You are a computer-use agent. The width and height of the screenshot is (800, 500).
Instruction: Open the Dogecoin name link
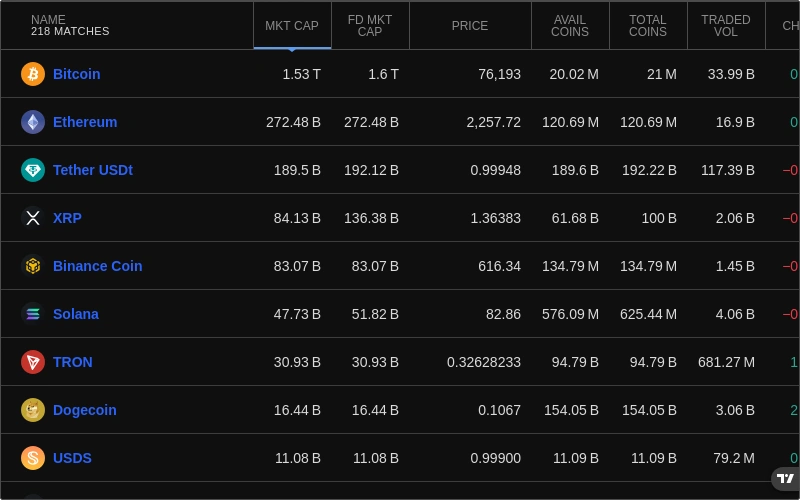(x=85, y=410)
